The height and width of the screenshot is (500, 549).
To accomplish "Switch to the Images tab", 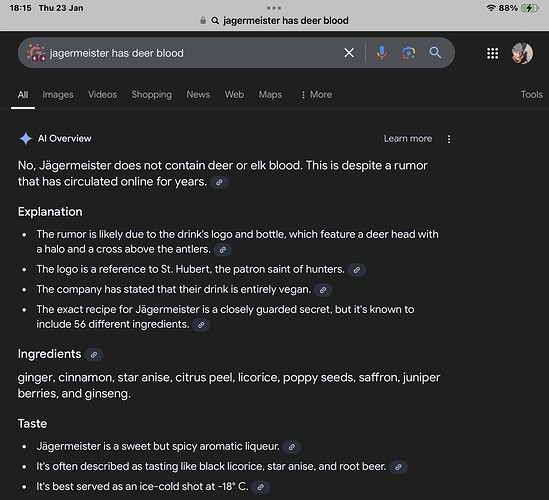I will (58, 95).
